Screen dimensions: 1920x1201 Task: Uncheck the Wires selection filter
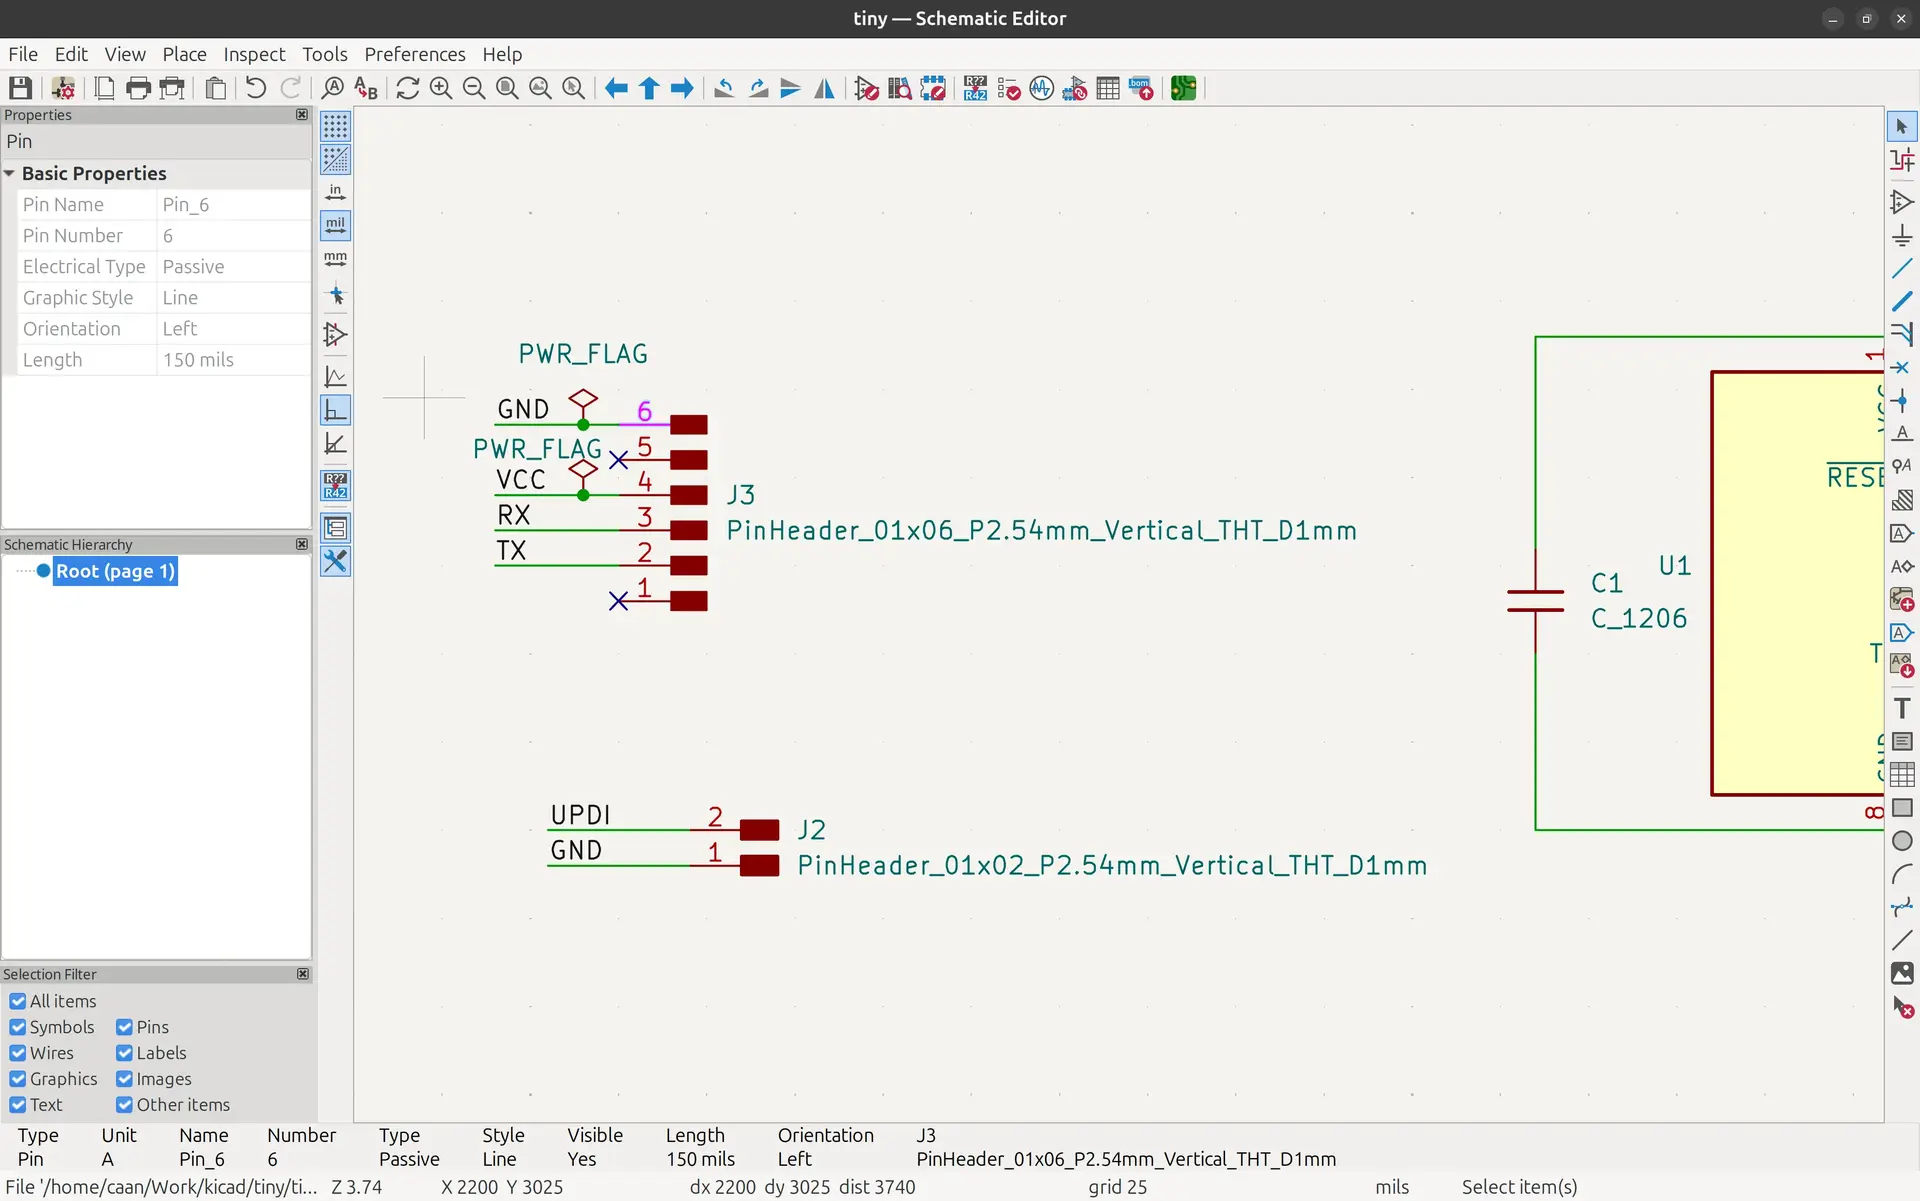[18, 1053]
